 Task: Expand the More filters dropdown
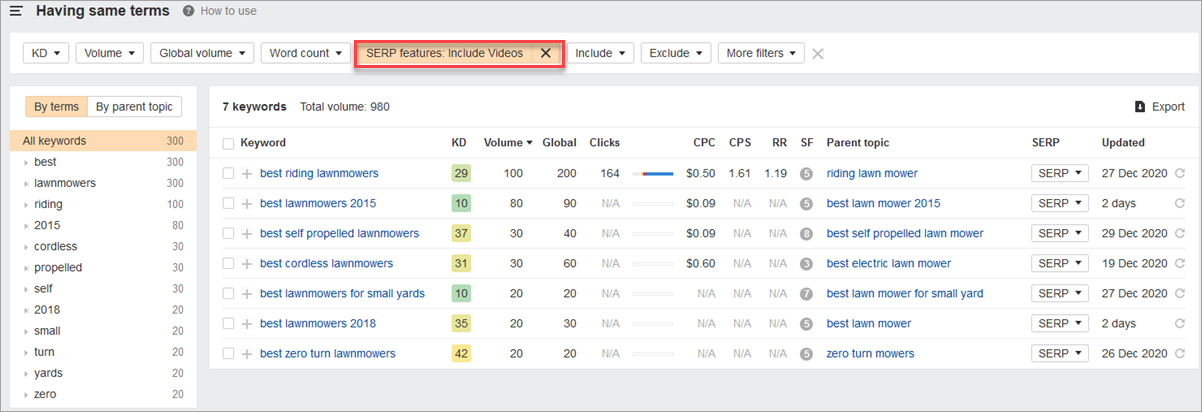[760, 53]
